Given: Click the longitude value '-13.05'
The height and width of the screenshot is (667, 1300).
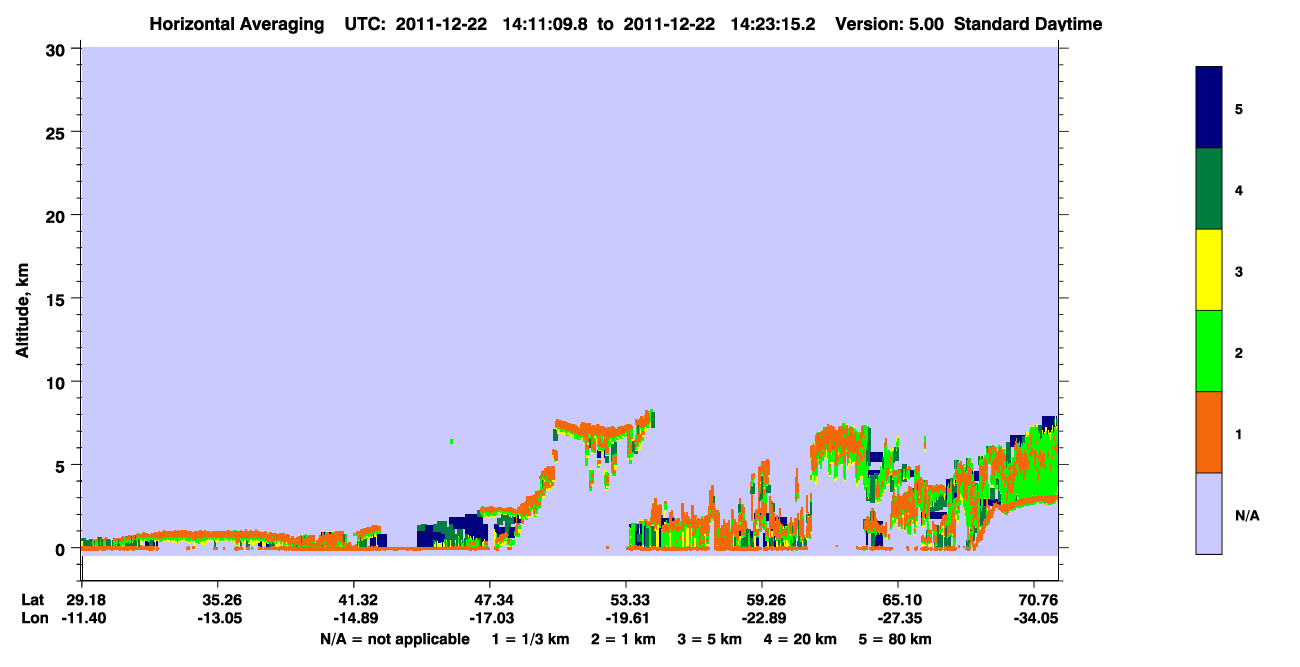Looking at the screenshot, I should pos(218,619).
